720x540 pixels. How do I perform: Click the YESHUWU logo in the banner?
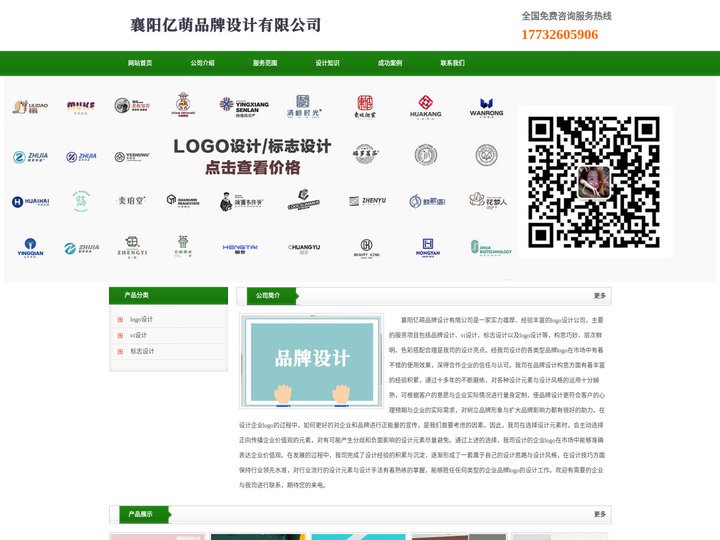coord(132,157)
